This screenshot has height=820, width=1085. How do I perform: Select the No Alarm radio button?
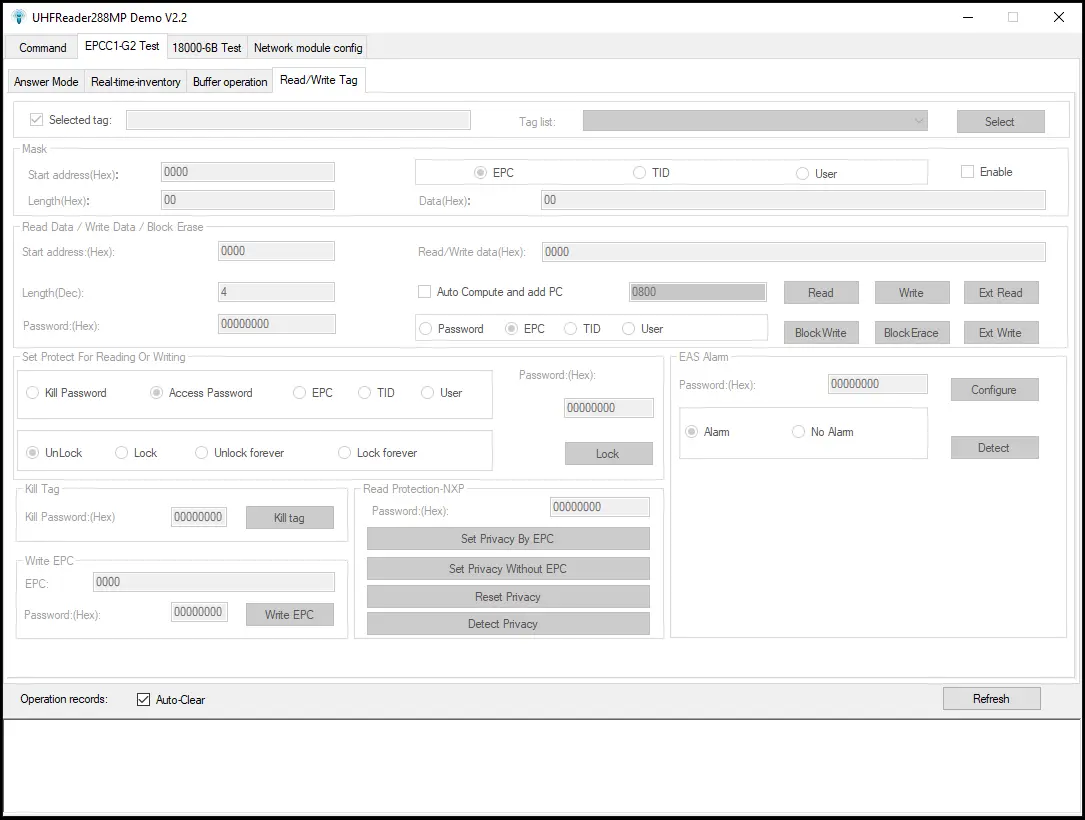click(798, 432)
